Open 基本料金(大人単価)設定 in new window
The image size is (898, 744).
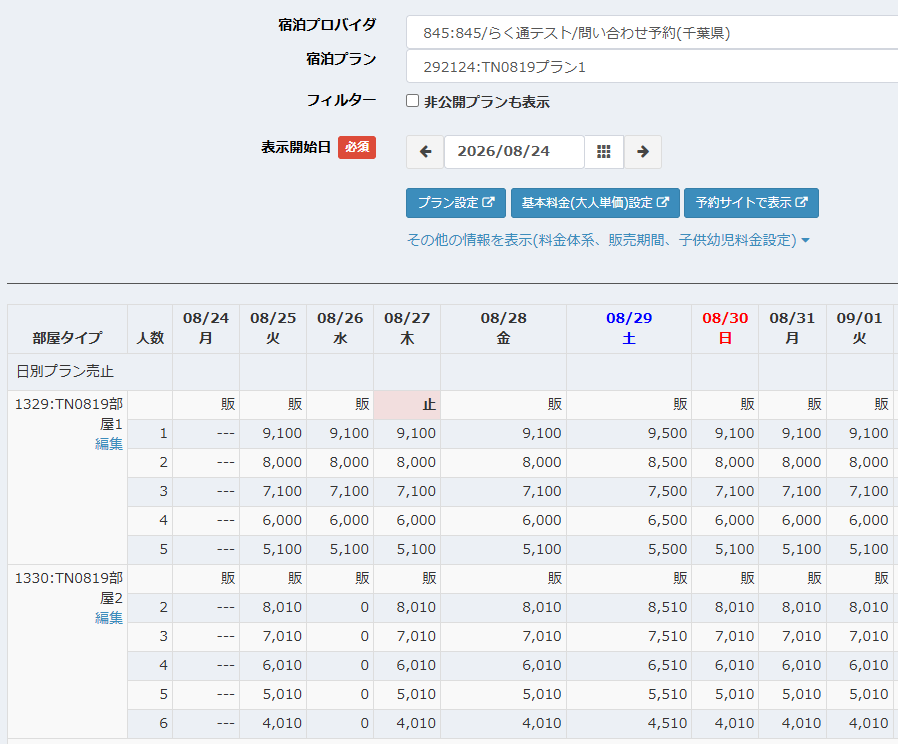595,203
